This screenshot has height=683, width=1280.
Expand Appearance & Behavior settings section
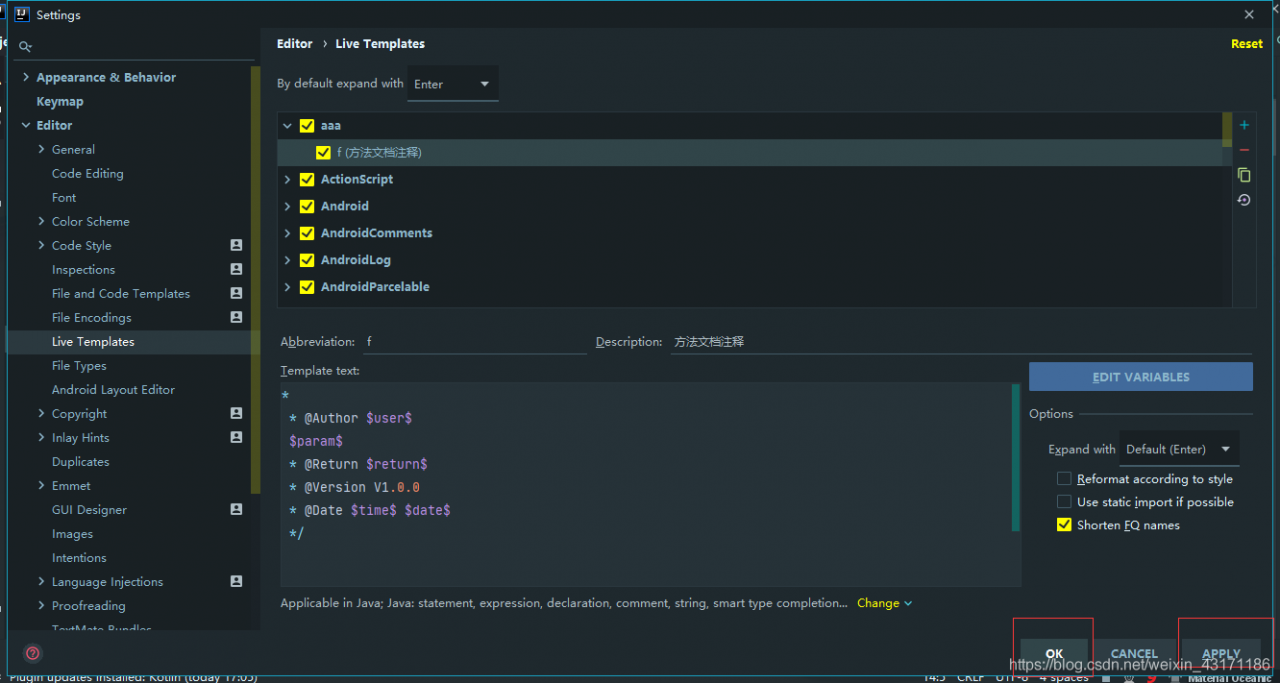click(26, 77)
